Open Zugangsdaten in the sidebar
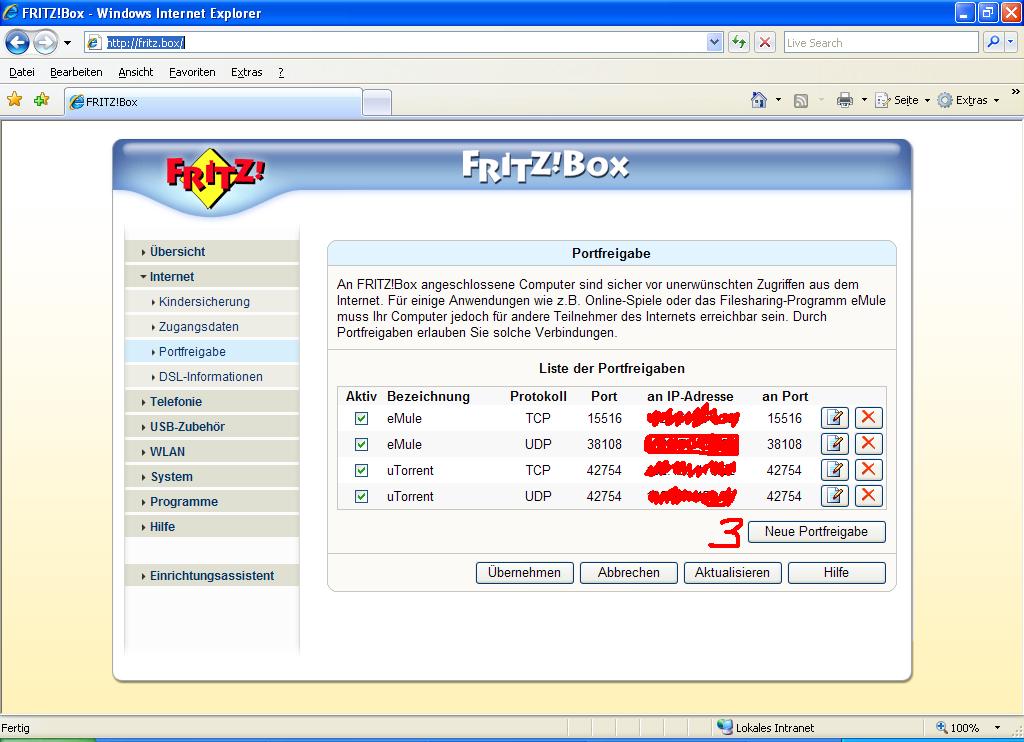The image size is (1024, 742). [x=212, y=327]
